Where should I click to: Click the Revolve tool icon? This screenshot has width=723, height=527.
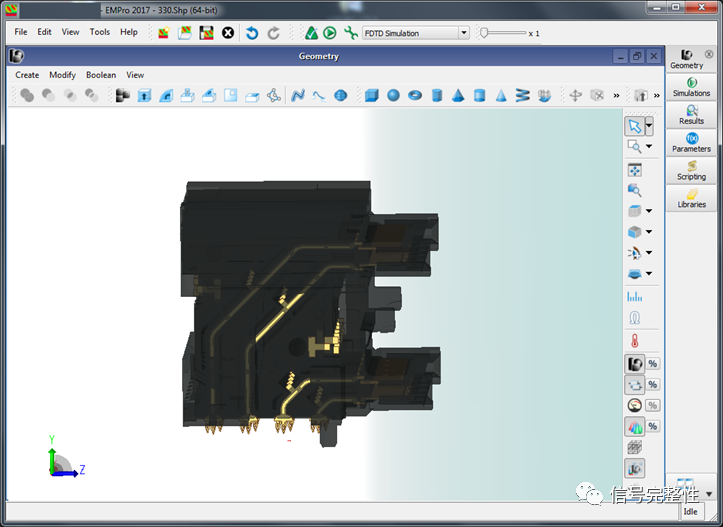pos(166,95)
